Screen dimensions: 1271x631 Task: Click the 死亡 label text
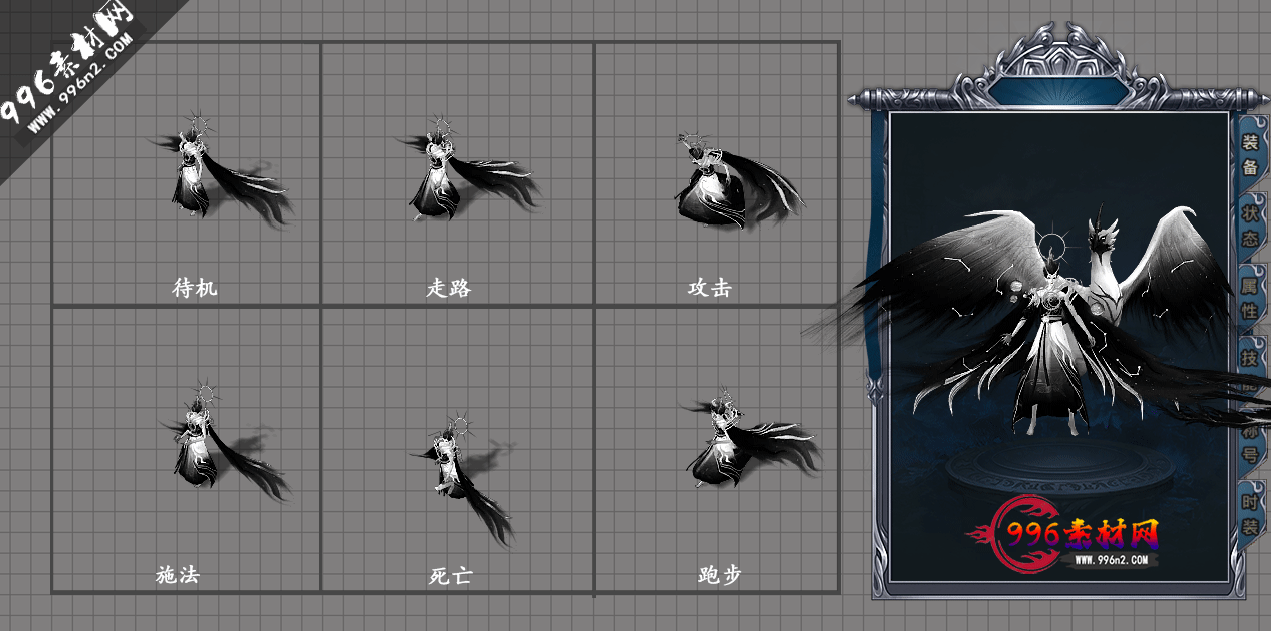(x=450, y=576)
